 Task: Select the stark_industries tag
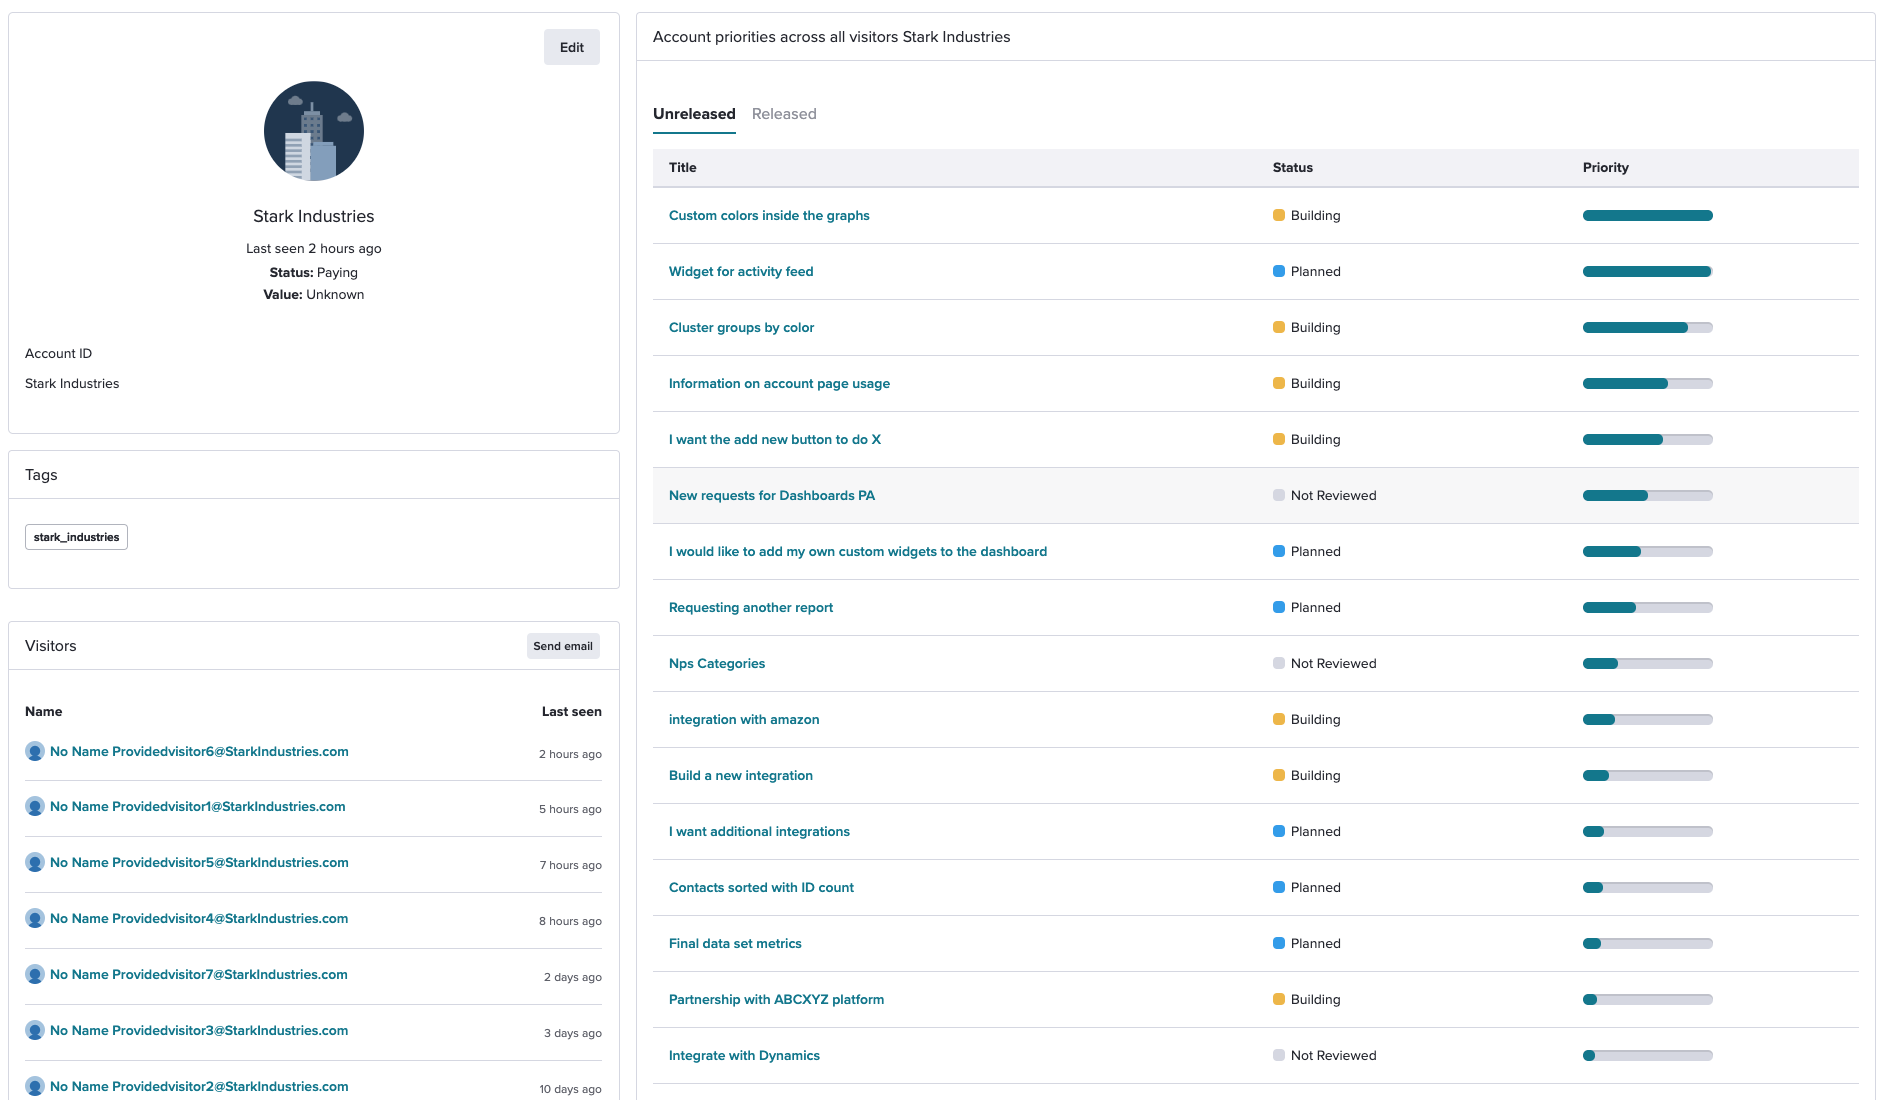(x=76, y=537)
